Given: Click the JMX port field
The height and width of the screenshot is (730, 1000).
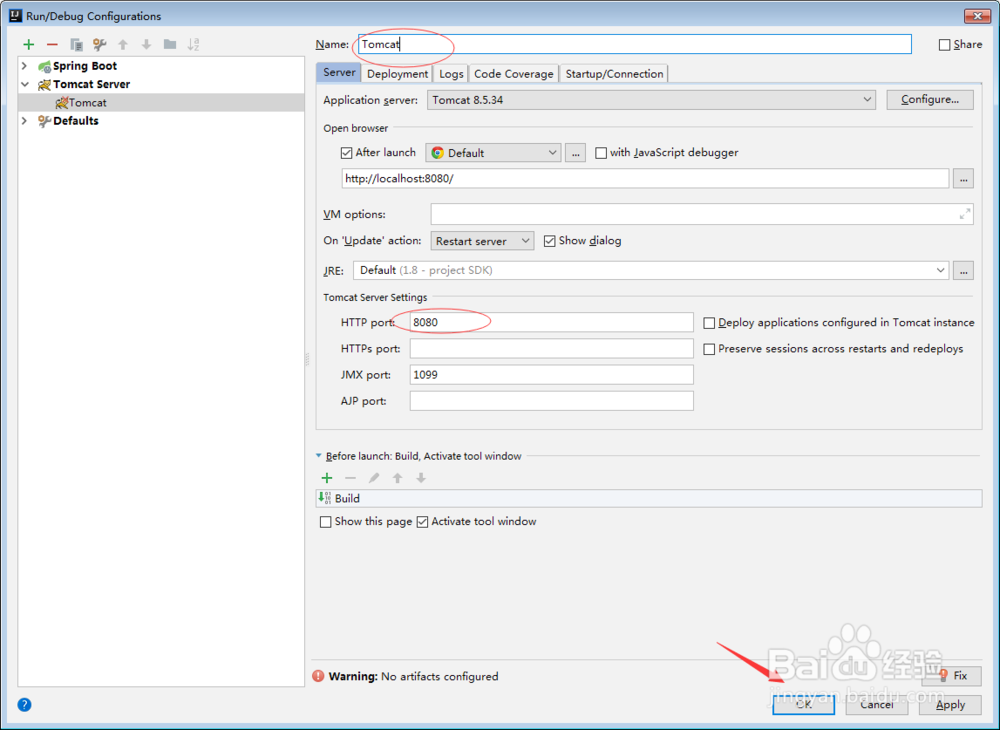Looking at the screenshot, I should 551,375.
